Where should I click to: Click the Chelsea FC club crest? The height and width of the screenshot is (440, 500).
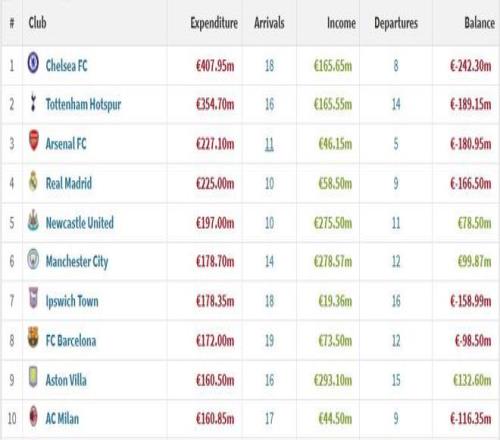[33, 62]
